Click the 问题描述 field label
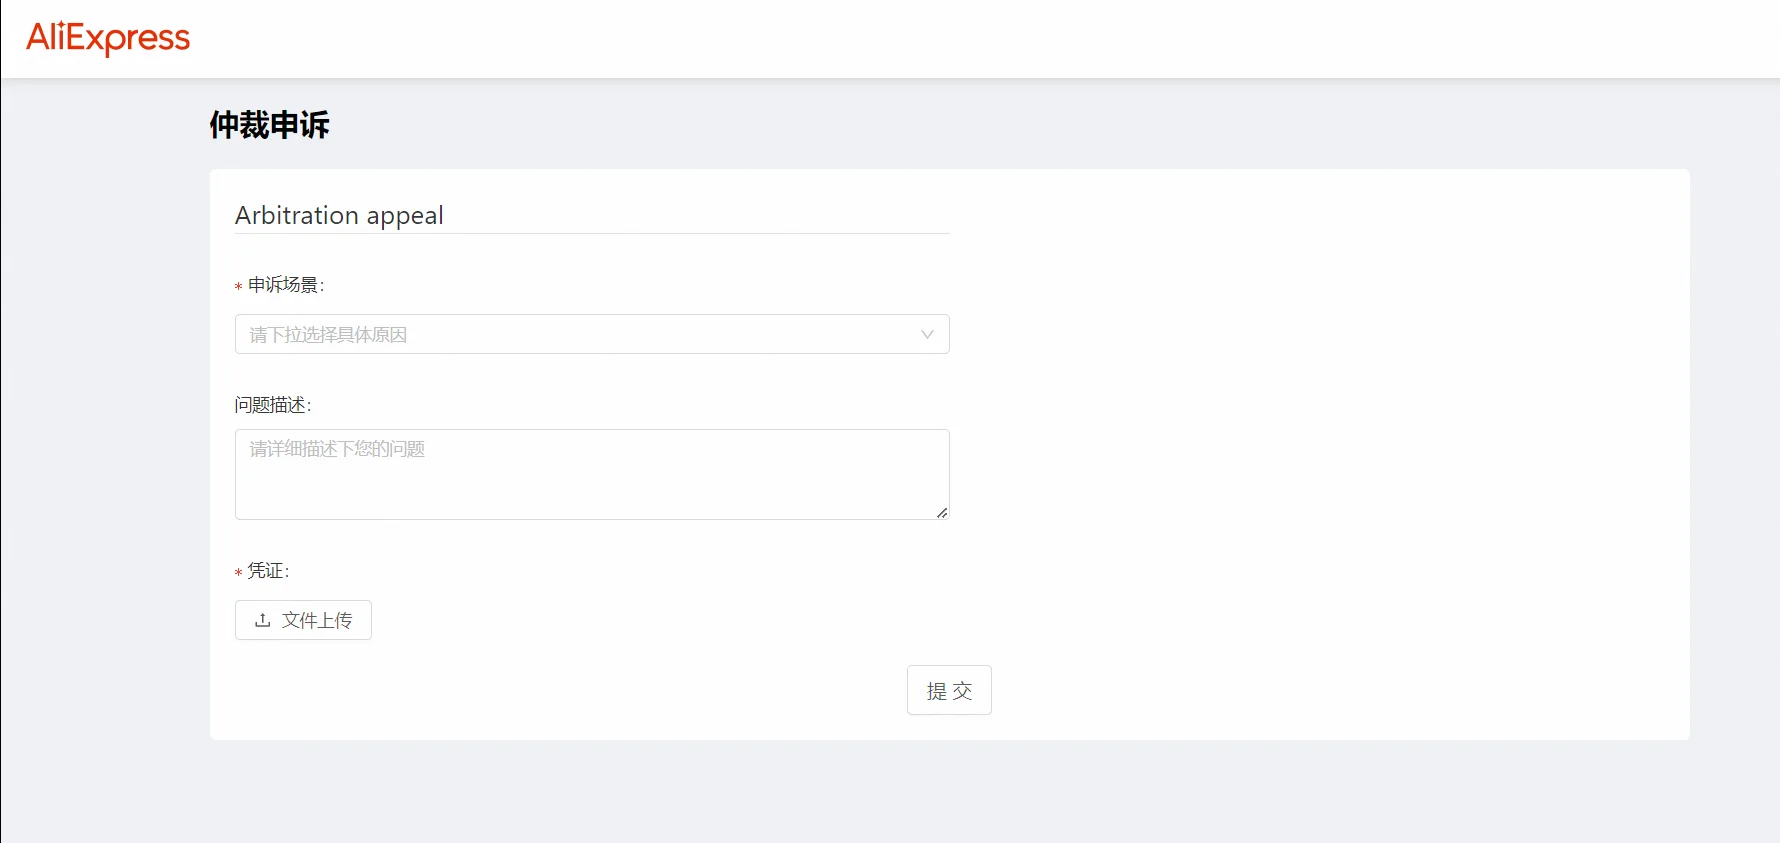 coord(272,404)
